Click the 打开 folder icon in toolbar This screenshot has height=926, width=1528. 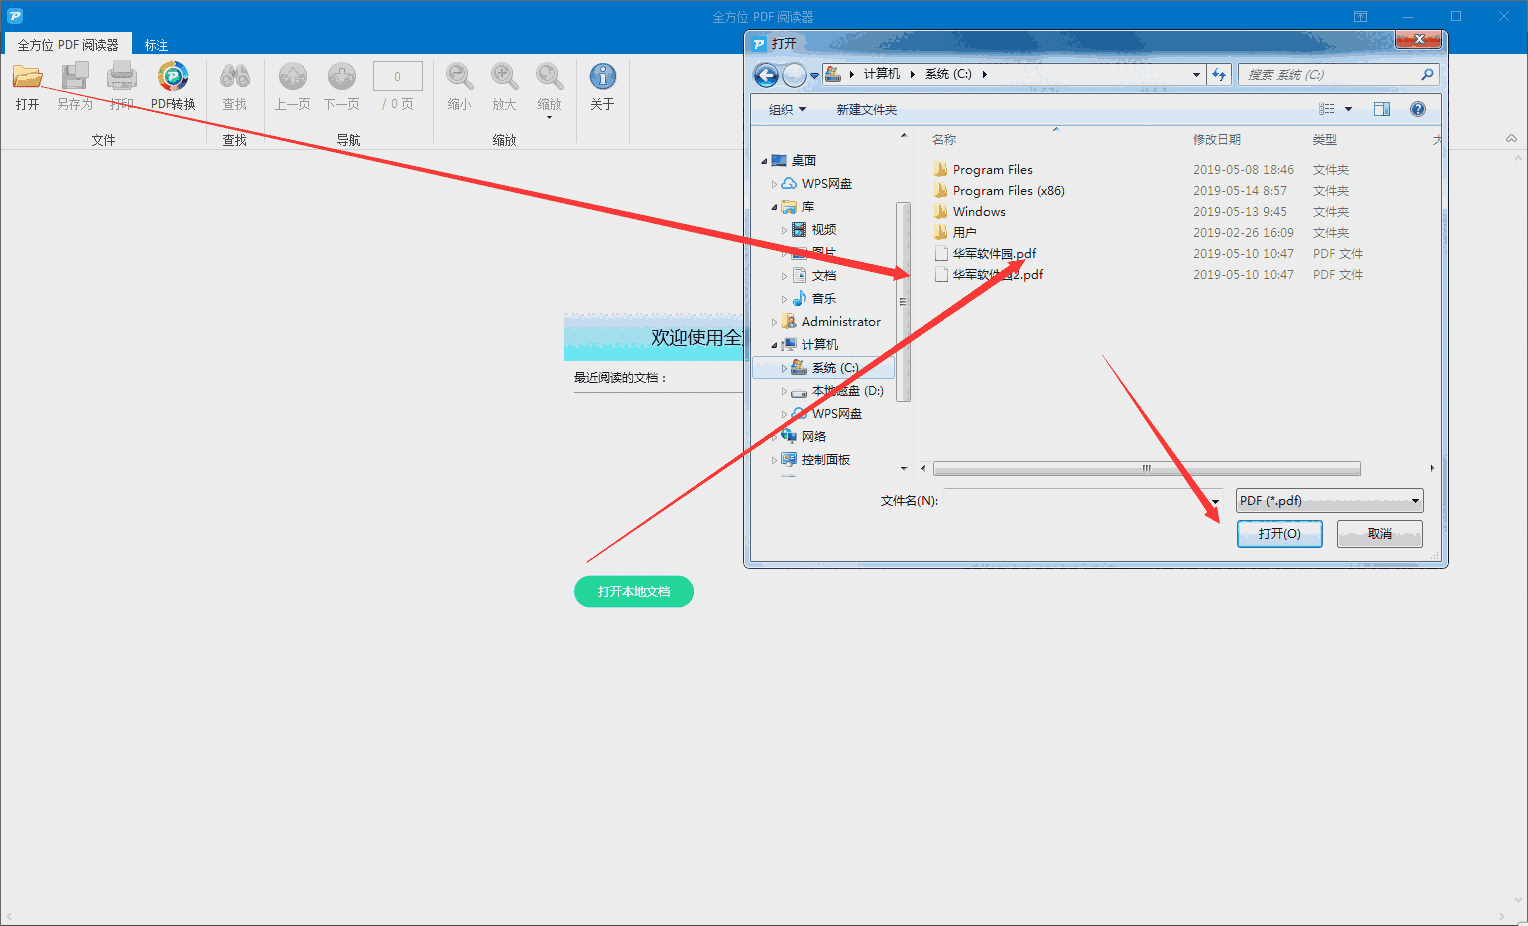27,77
